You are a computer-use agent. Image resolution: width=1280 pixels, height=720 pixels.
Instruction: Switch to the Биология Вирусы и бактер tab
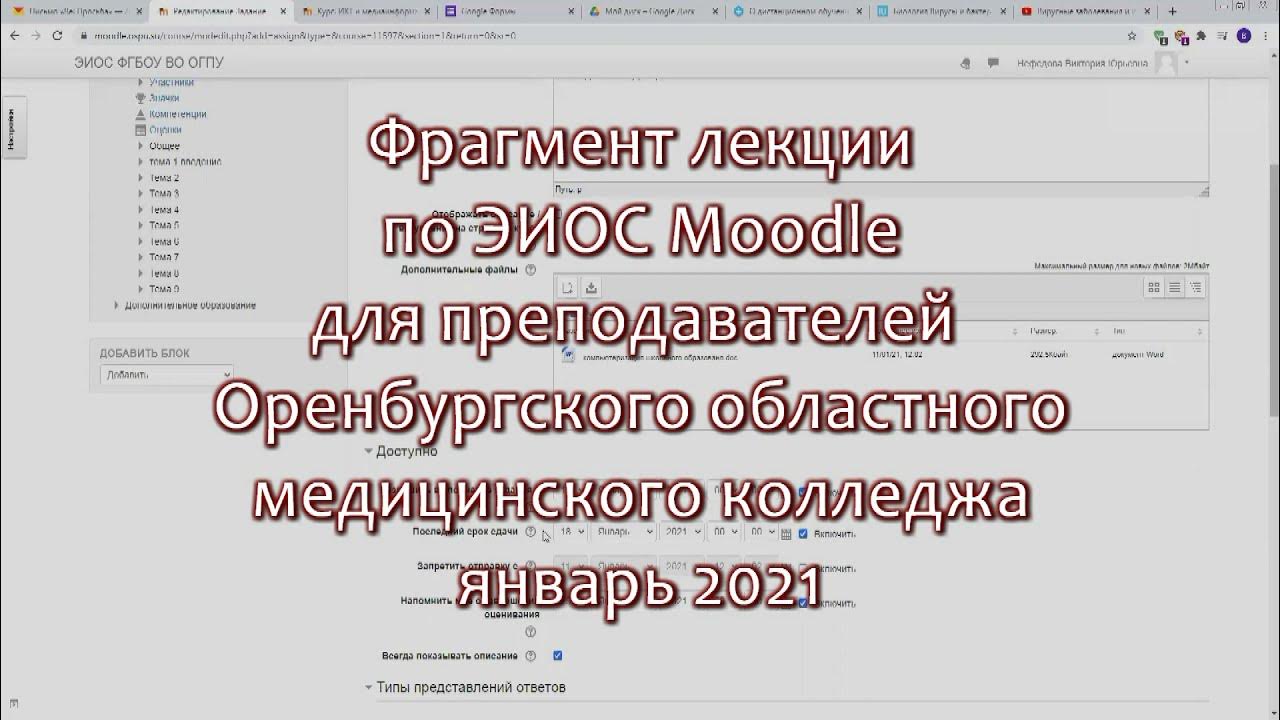point(940,11)
